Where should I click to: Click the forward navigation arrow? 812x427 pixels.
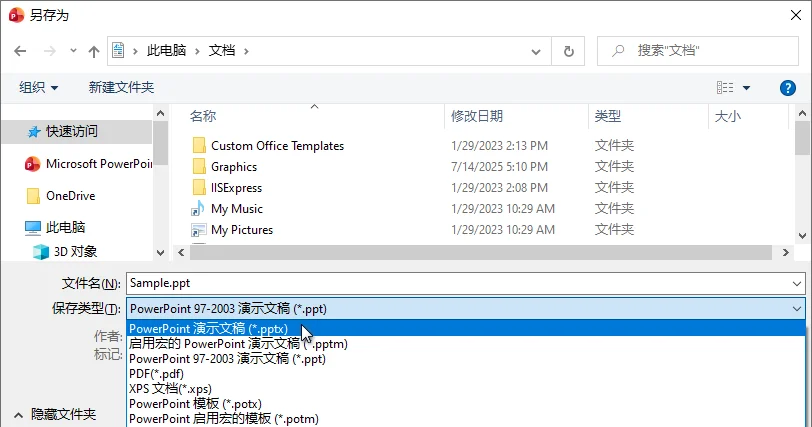50,51
